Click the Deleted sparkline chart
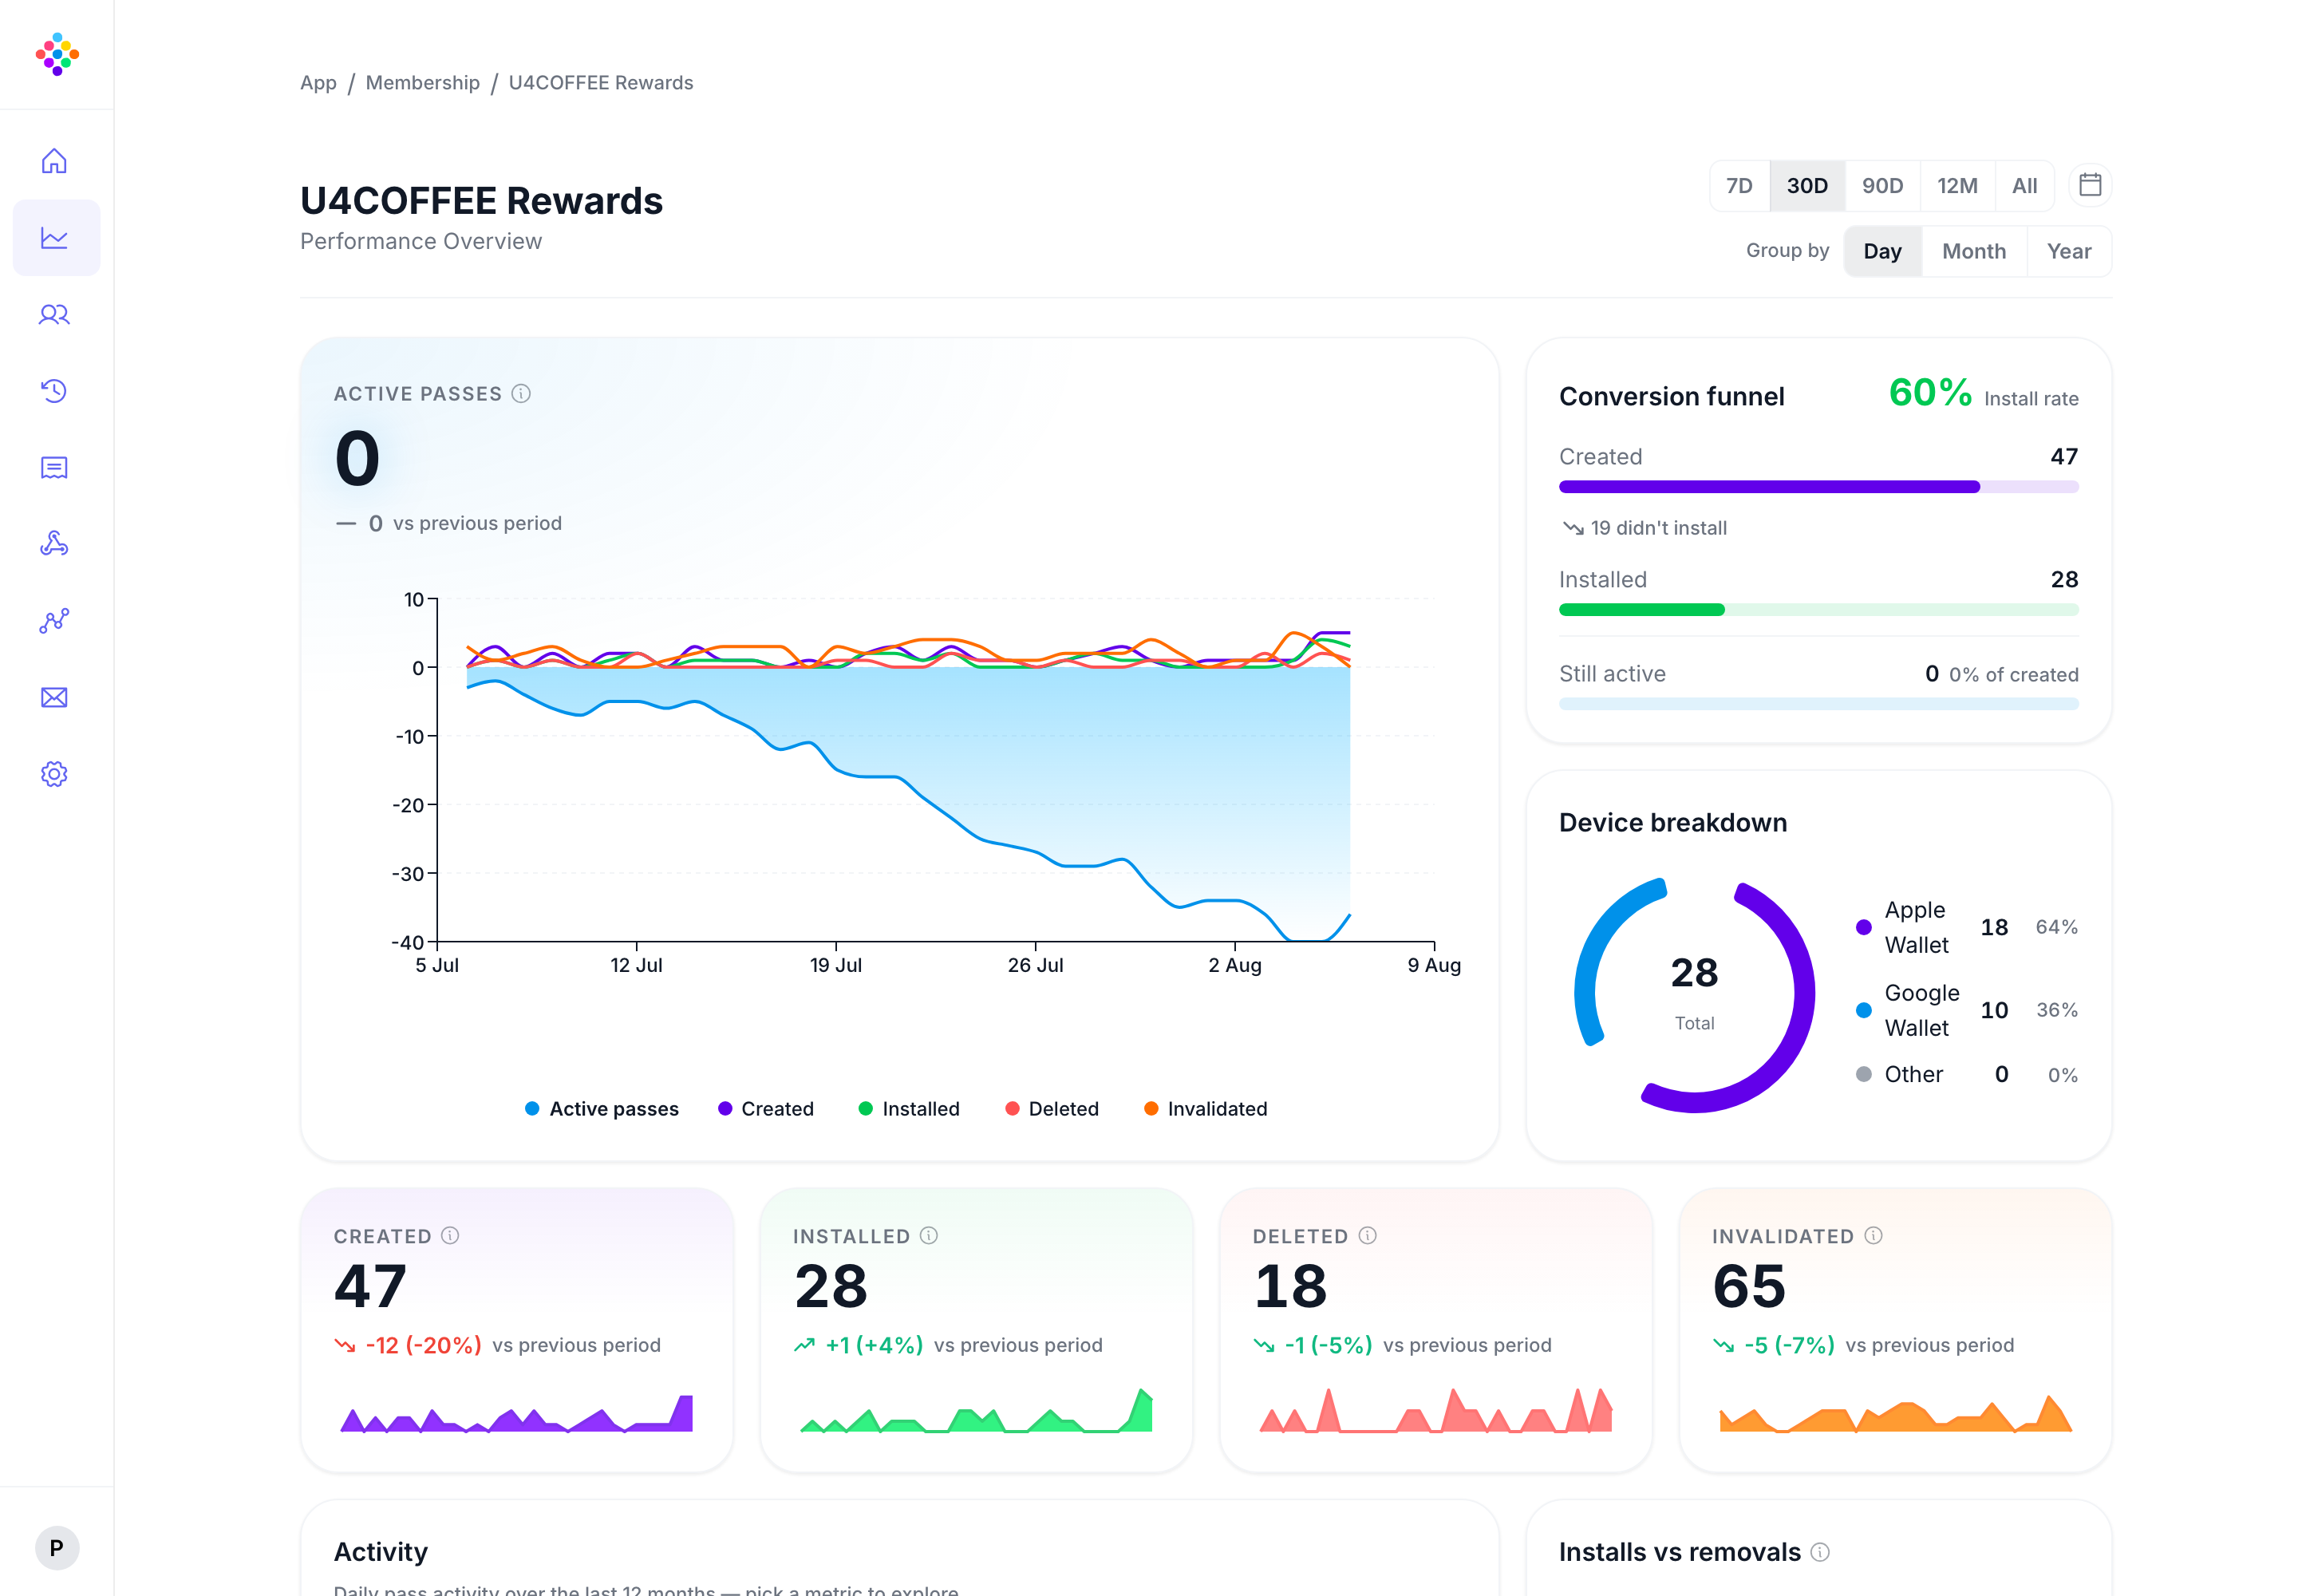The height and width of the screenshot is (1596, 2298). (x=1435, y=1410)
